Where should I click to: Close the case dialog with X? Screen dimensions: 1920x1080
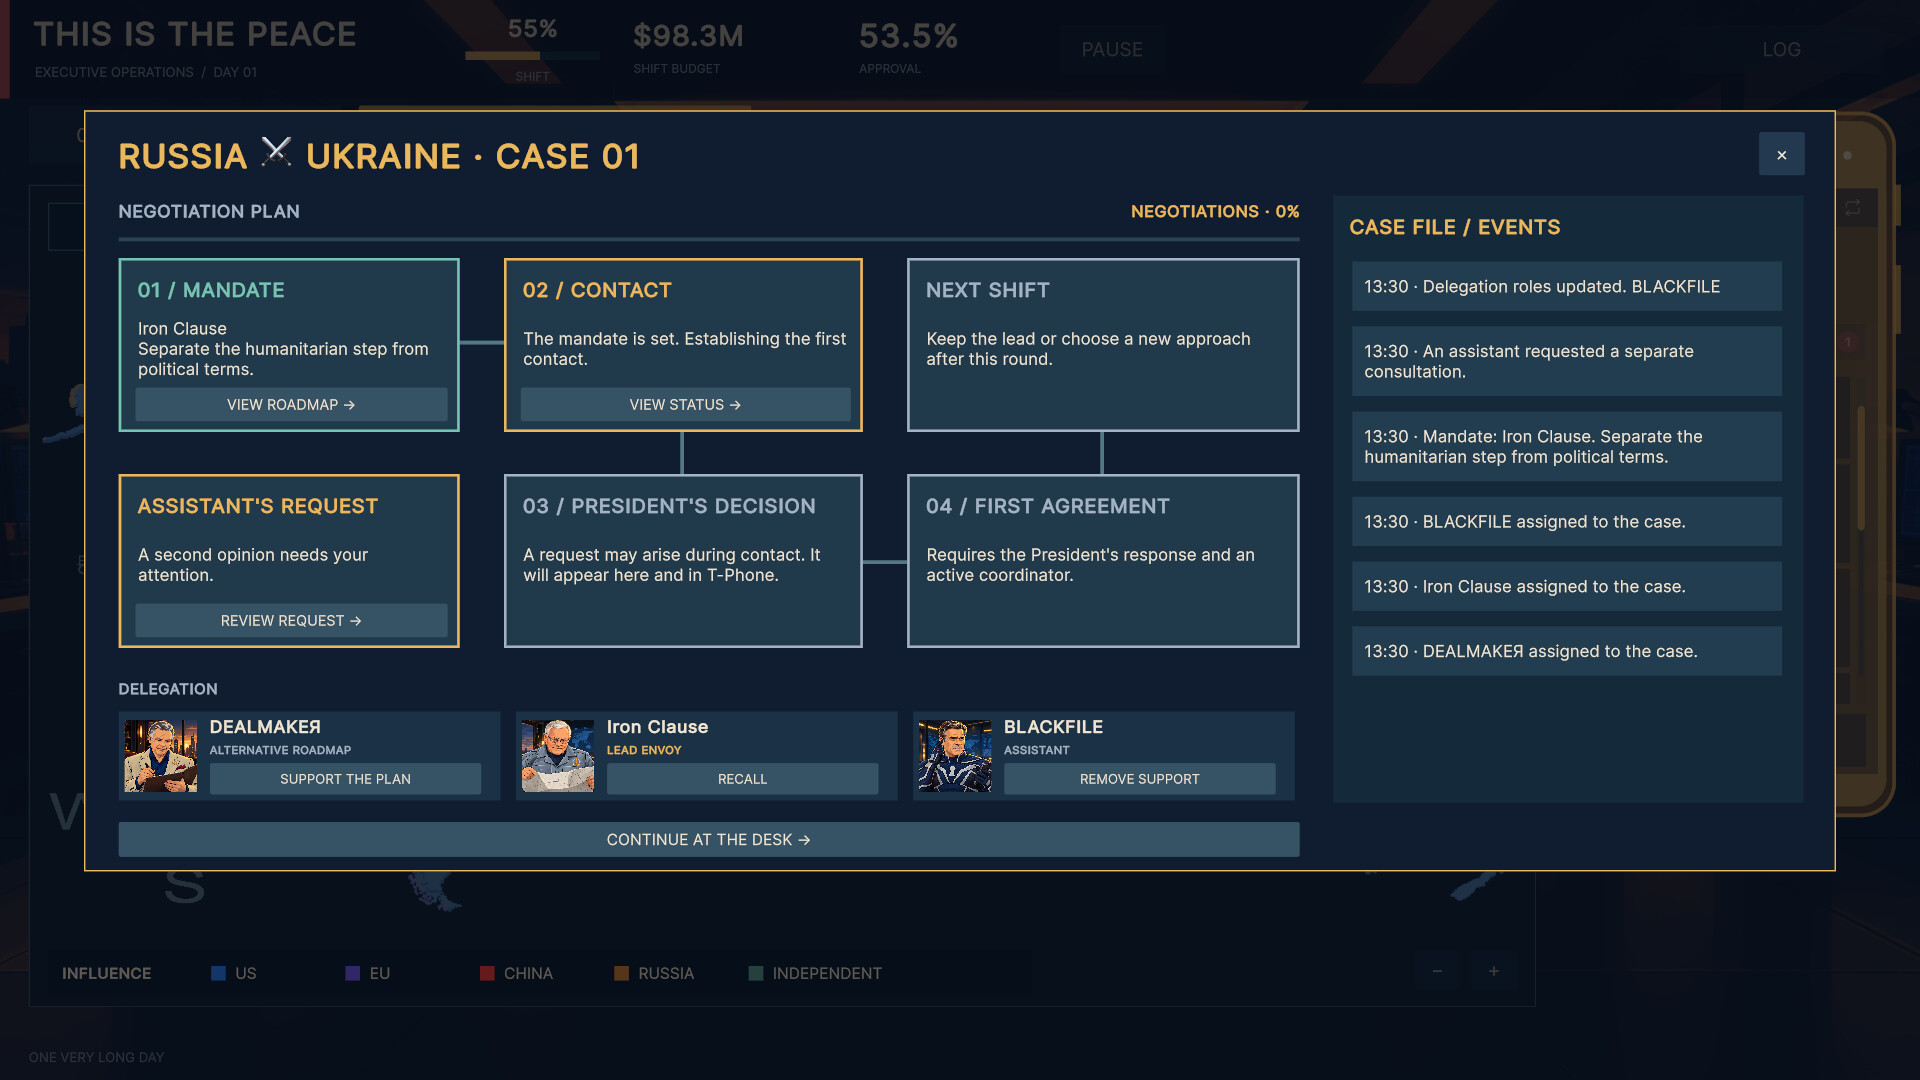(x=1781, y=154)
